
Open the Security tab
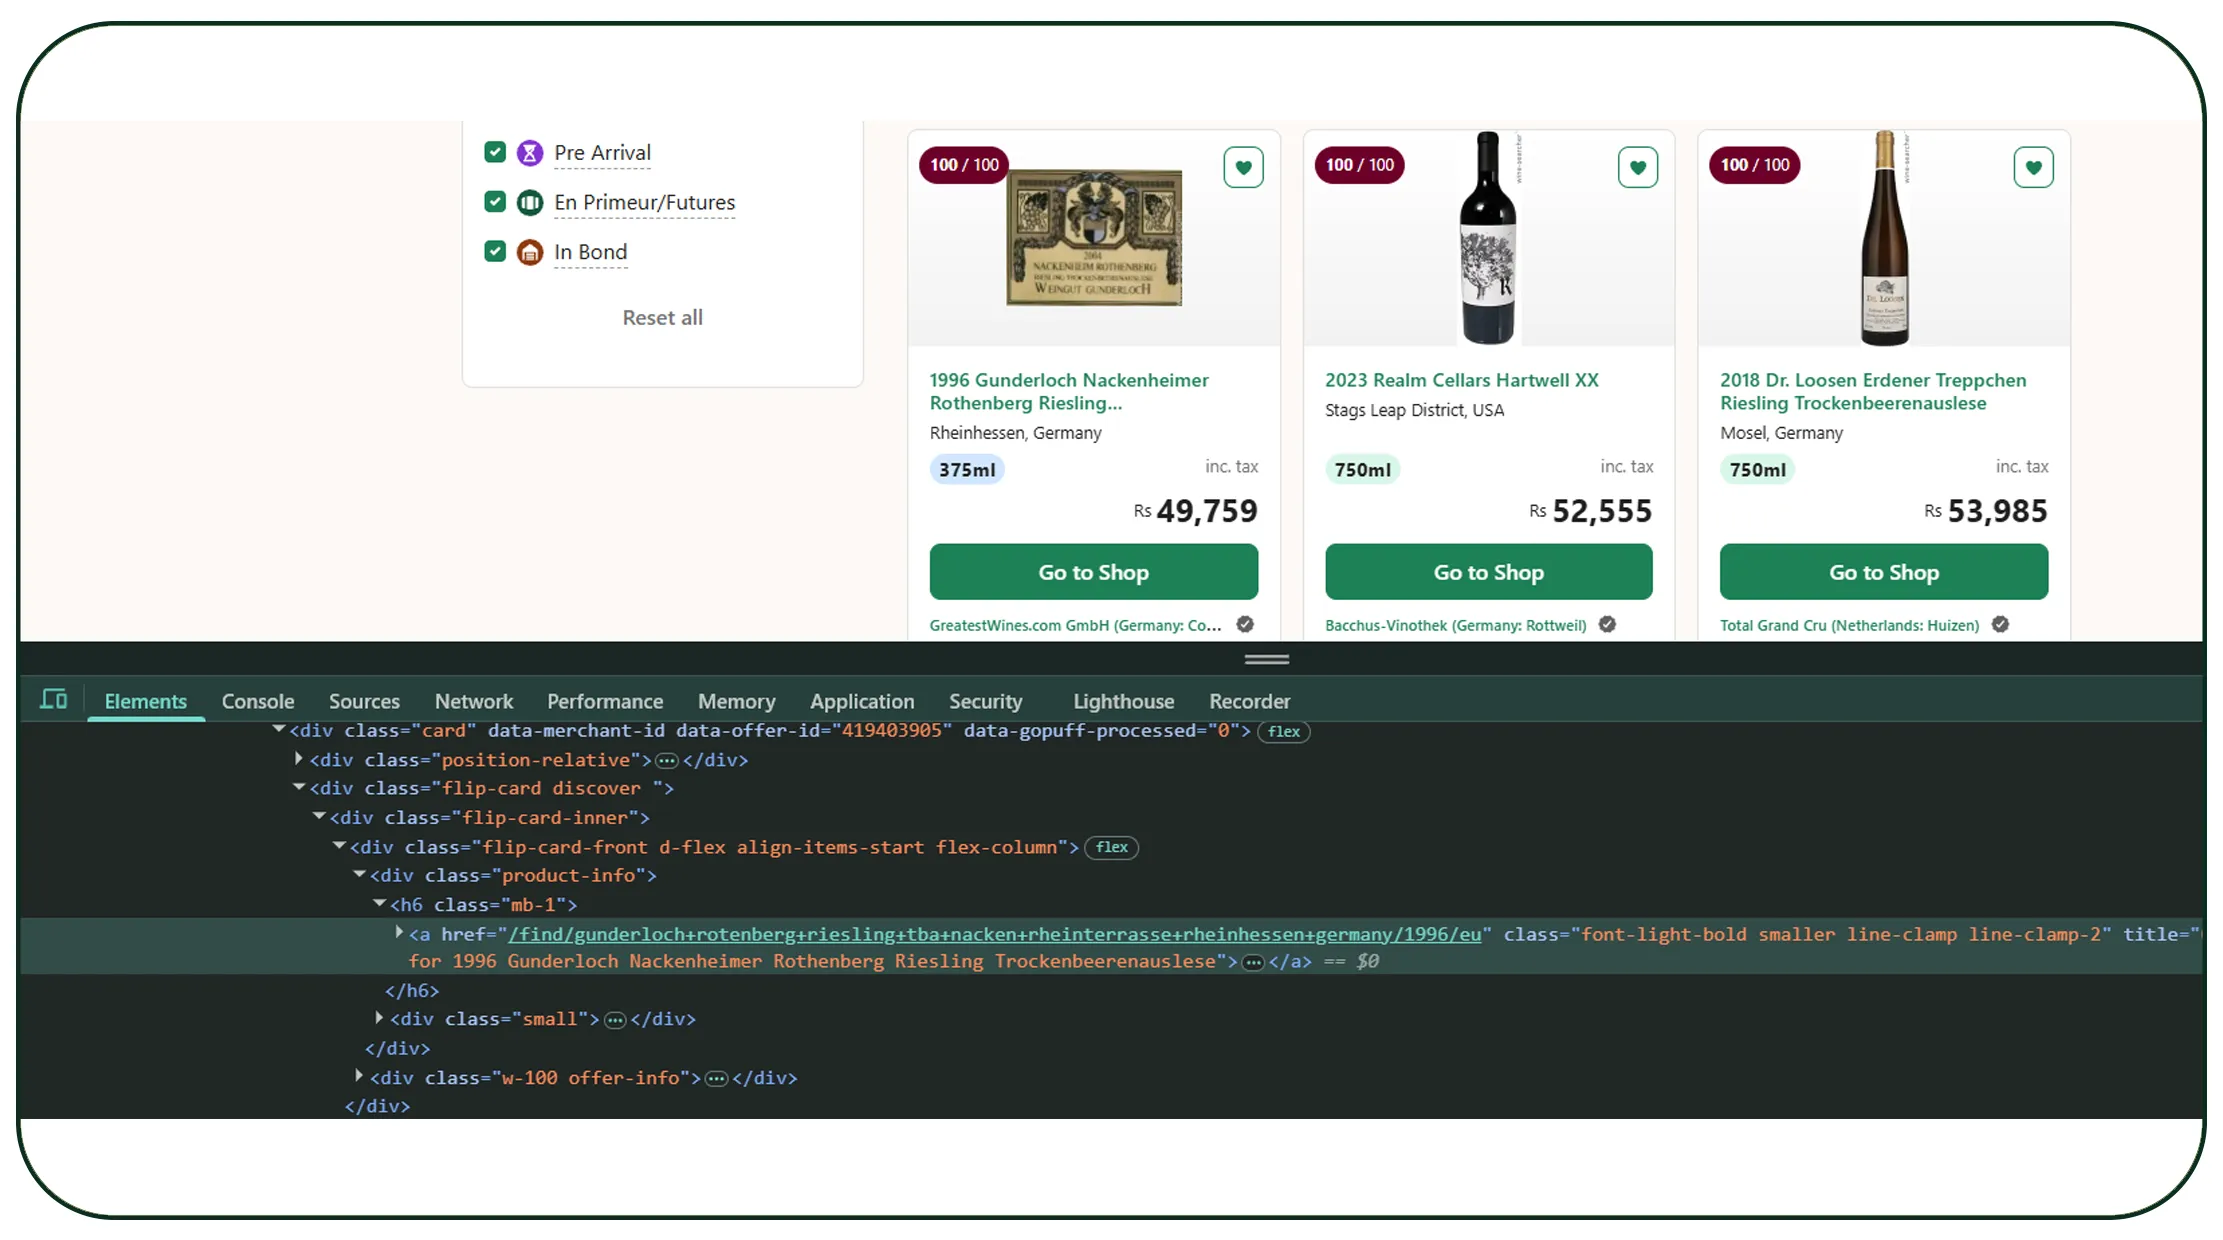(986, 701)
